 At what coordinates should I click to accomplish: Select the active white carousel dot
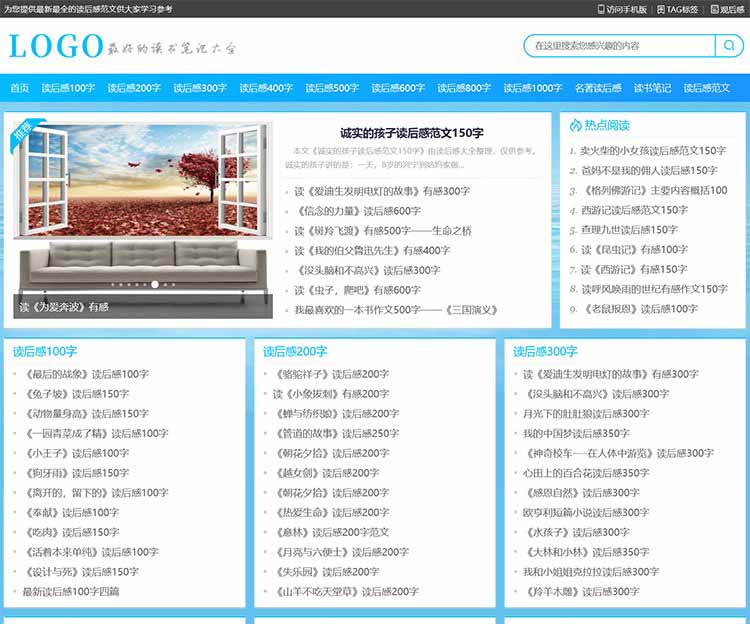pyautogui.click(x=154, y=284)
